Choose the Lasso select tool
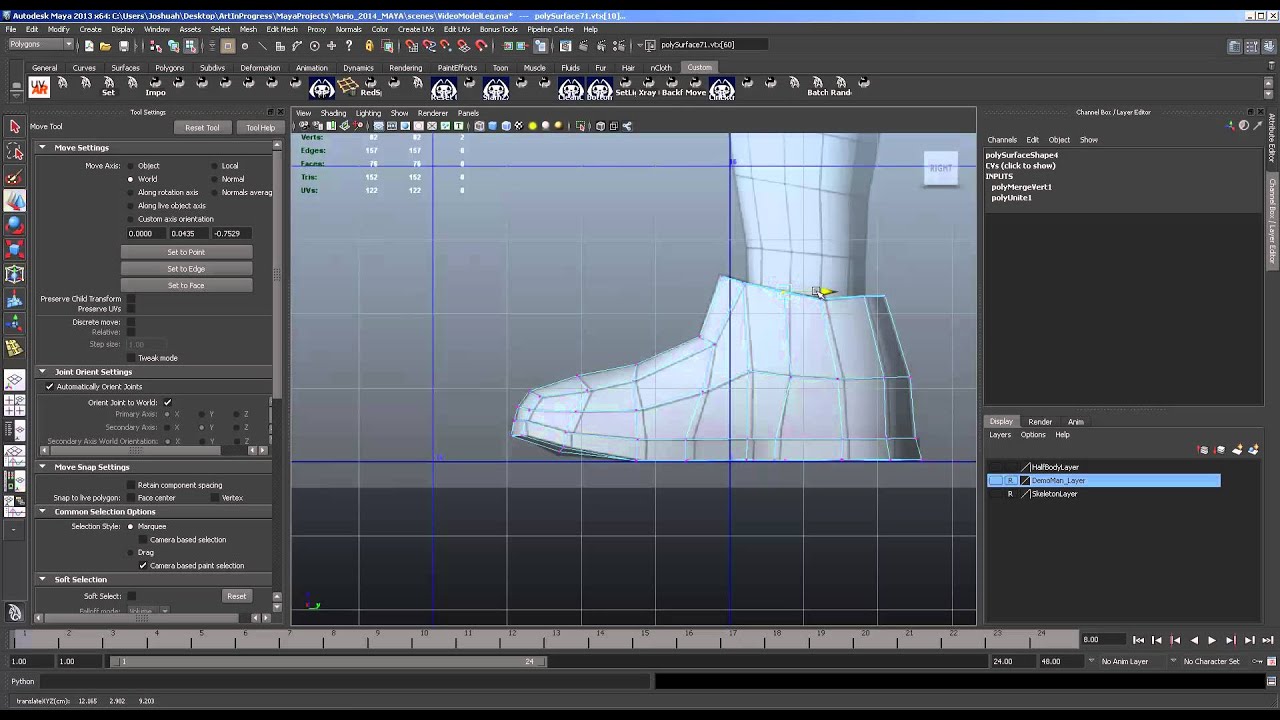This screenshot has width=1280, height=720. pyautogui.click(x=15, y=151)
